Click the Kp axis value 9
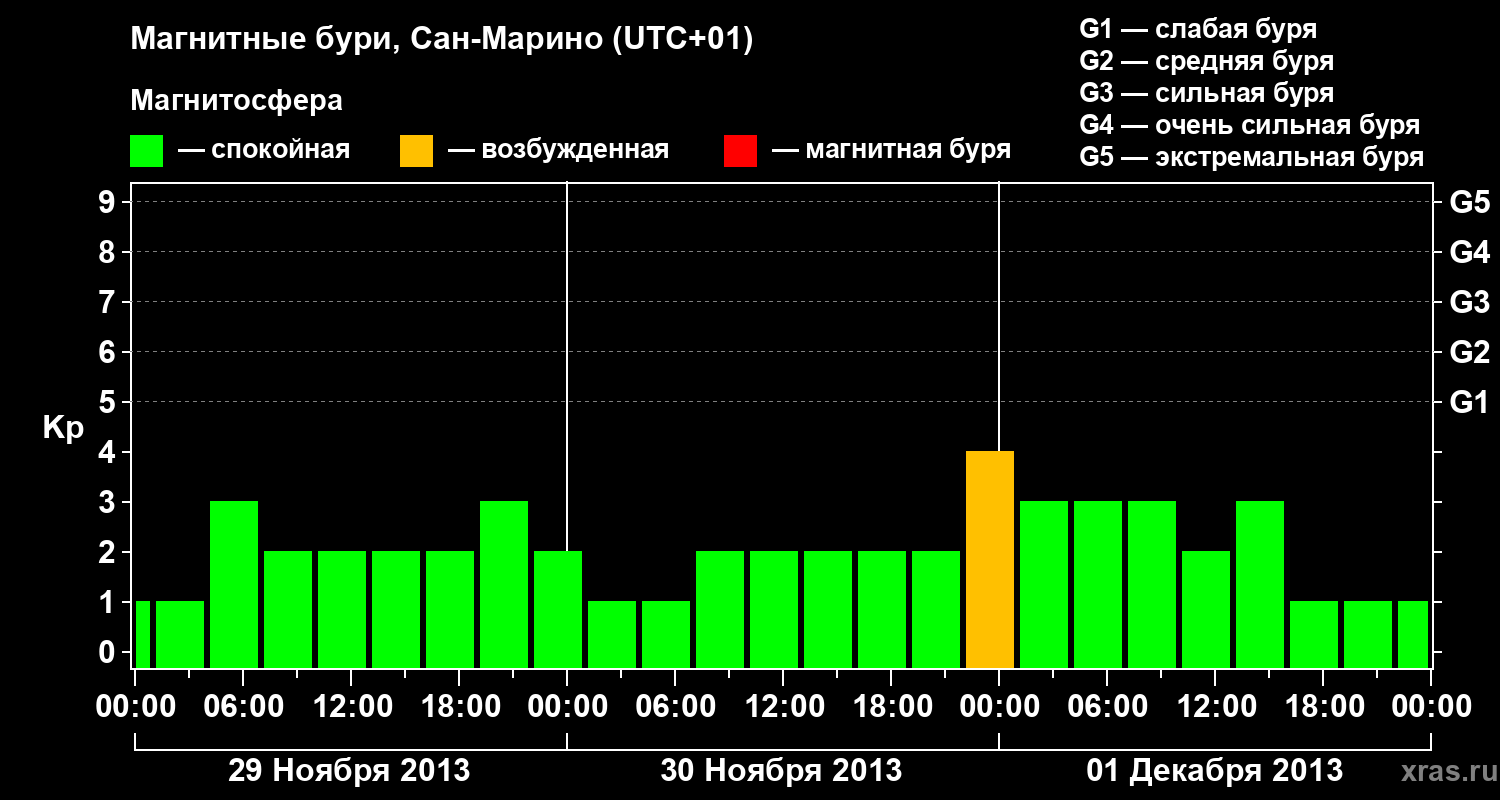This screenshot has height=800, width=1500. 109,202
